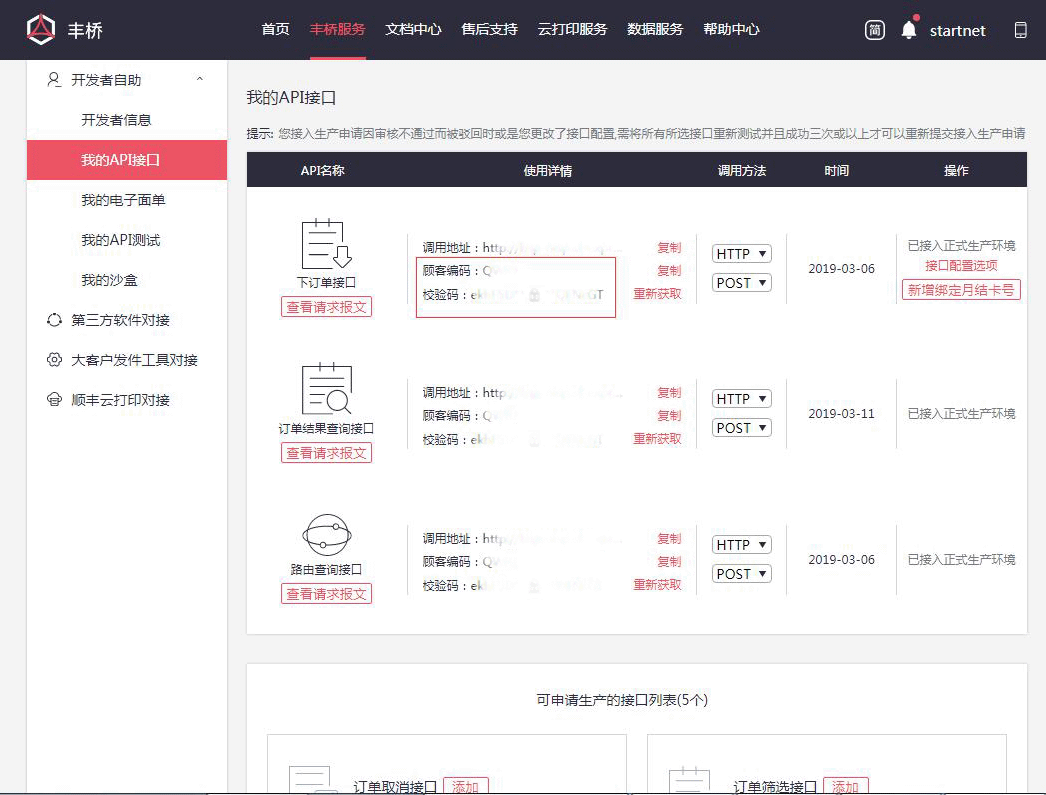Copy 顾客编码 for 路由查询接口
This screenshot has width=1046, height=795.
click(x=669, y=562)
